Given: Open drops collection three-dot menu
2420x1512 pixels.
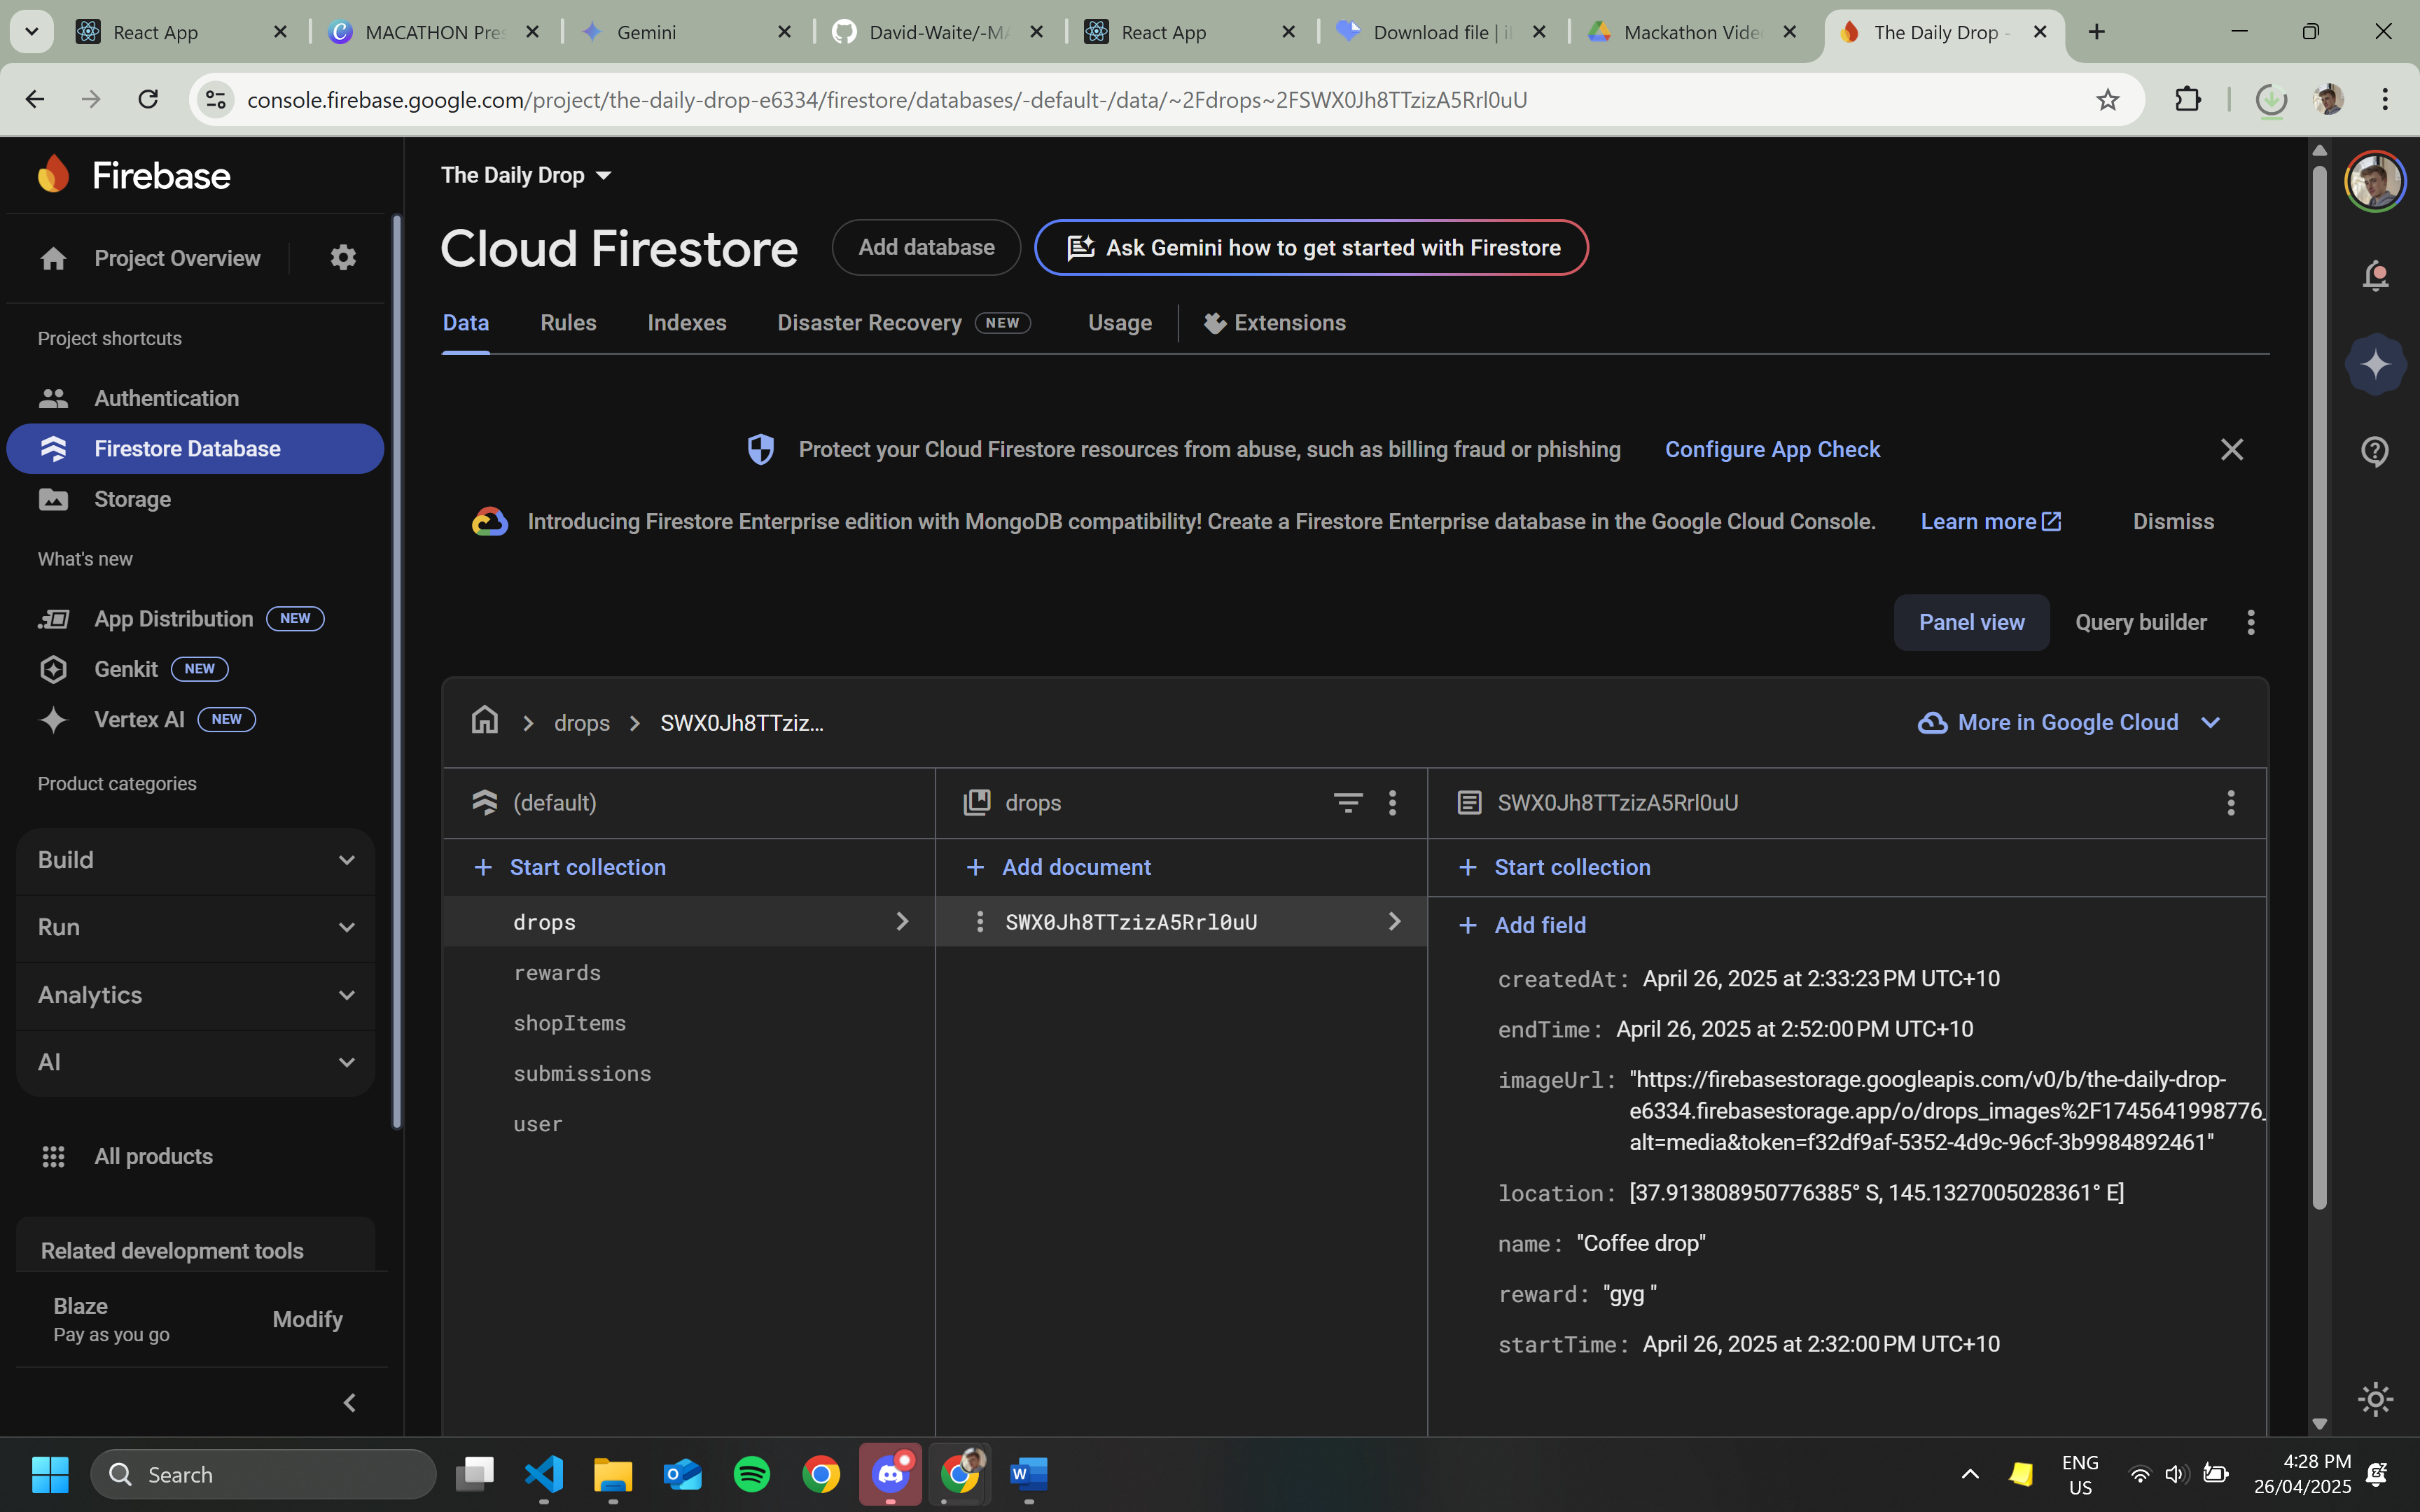Looking at the screenshot, I should pyautogui.click(x=1392, y=803).
